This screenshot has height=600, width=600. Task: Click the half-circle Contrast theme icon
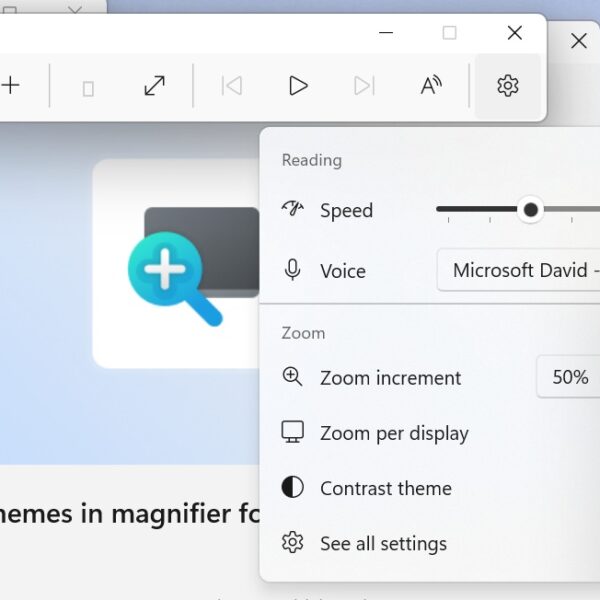[293, 487]
